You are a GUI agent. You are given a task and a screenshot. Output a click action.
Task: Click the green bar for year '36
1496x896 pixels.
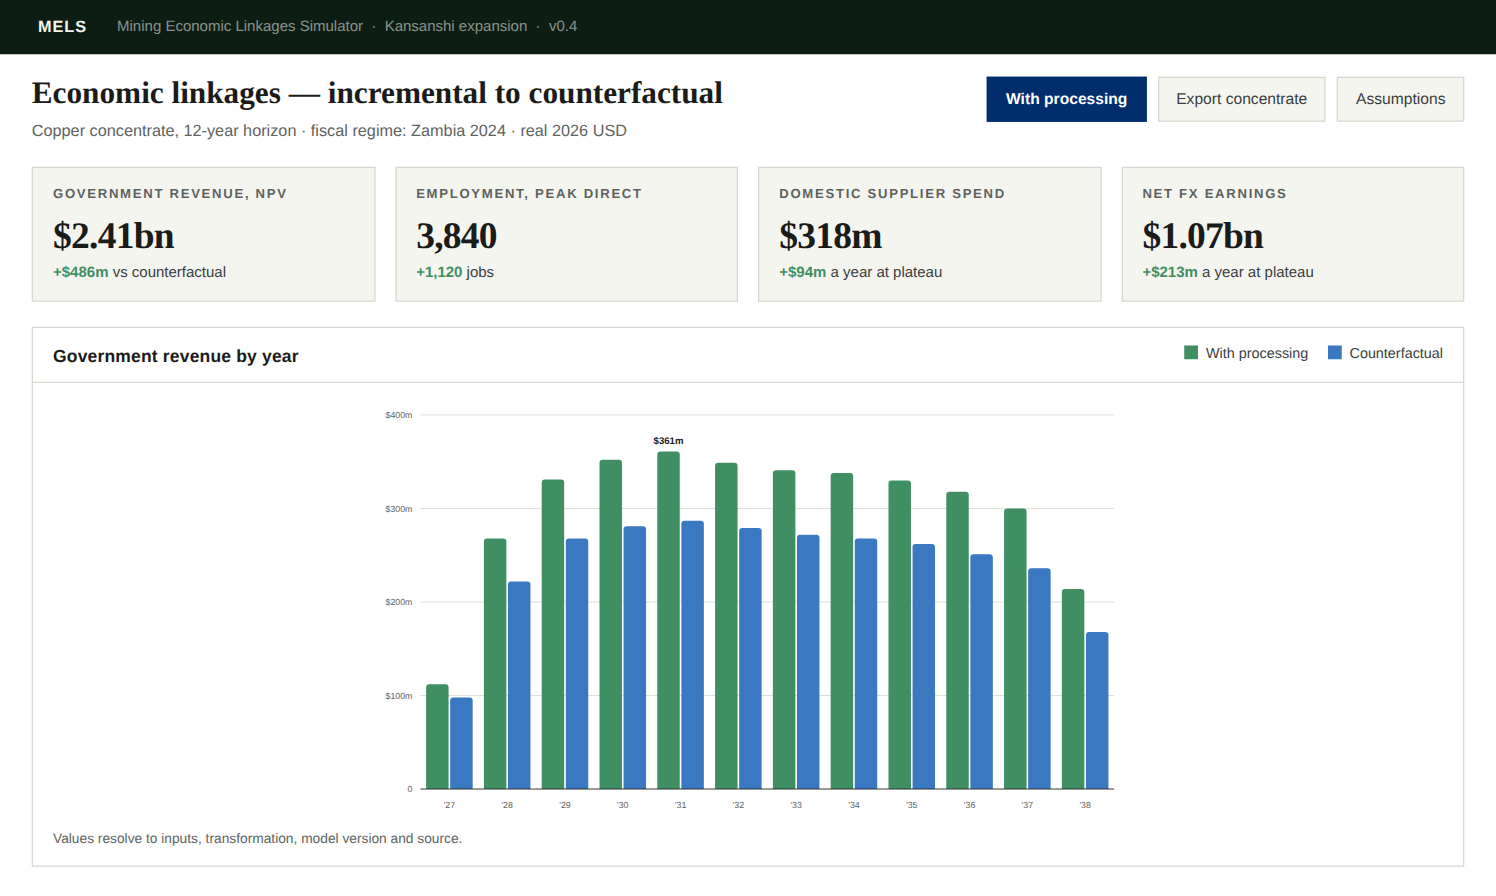tap(957, 640)
